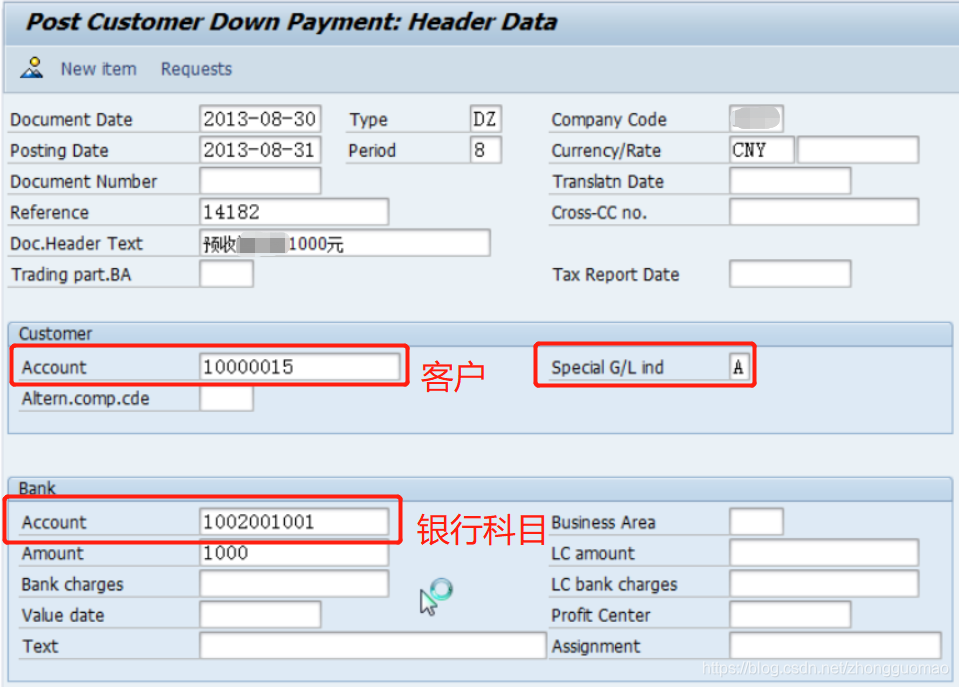Focus the Company Code field
Viewport: 959px width, 687px height.
pos(757,119)
